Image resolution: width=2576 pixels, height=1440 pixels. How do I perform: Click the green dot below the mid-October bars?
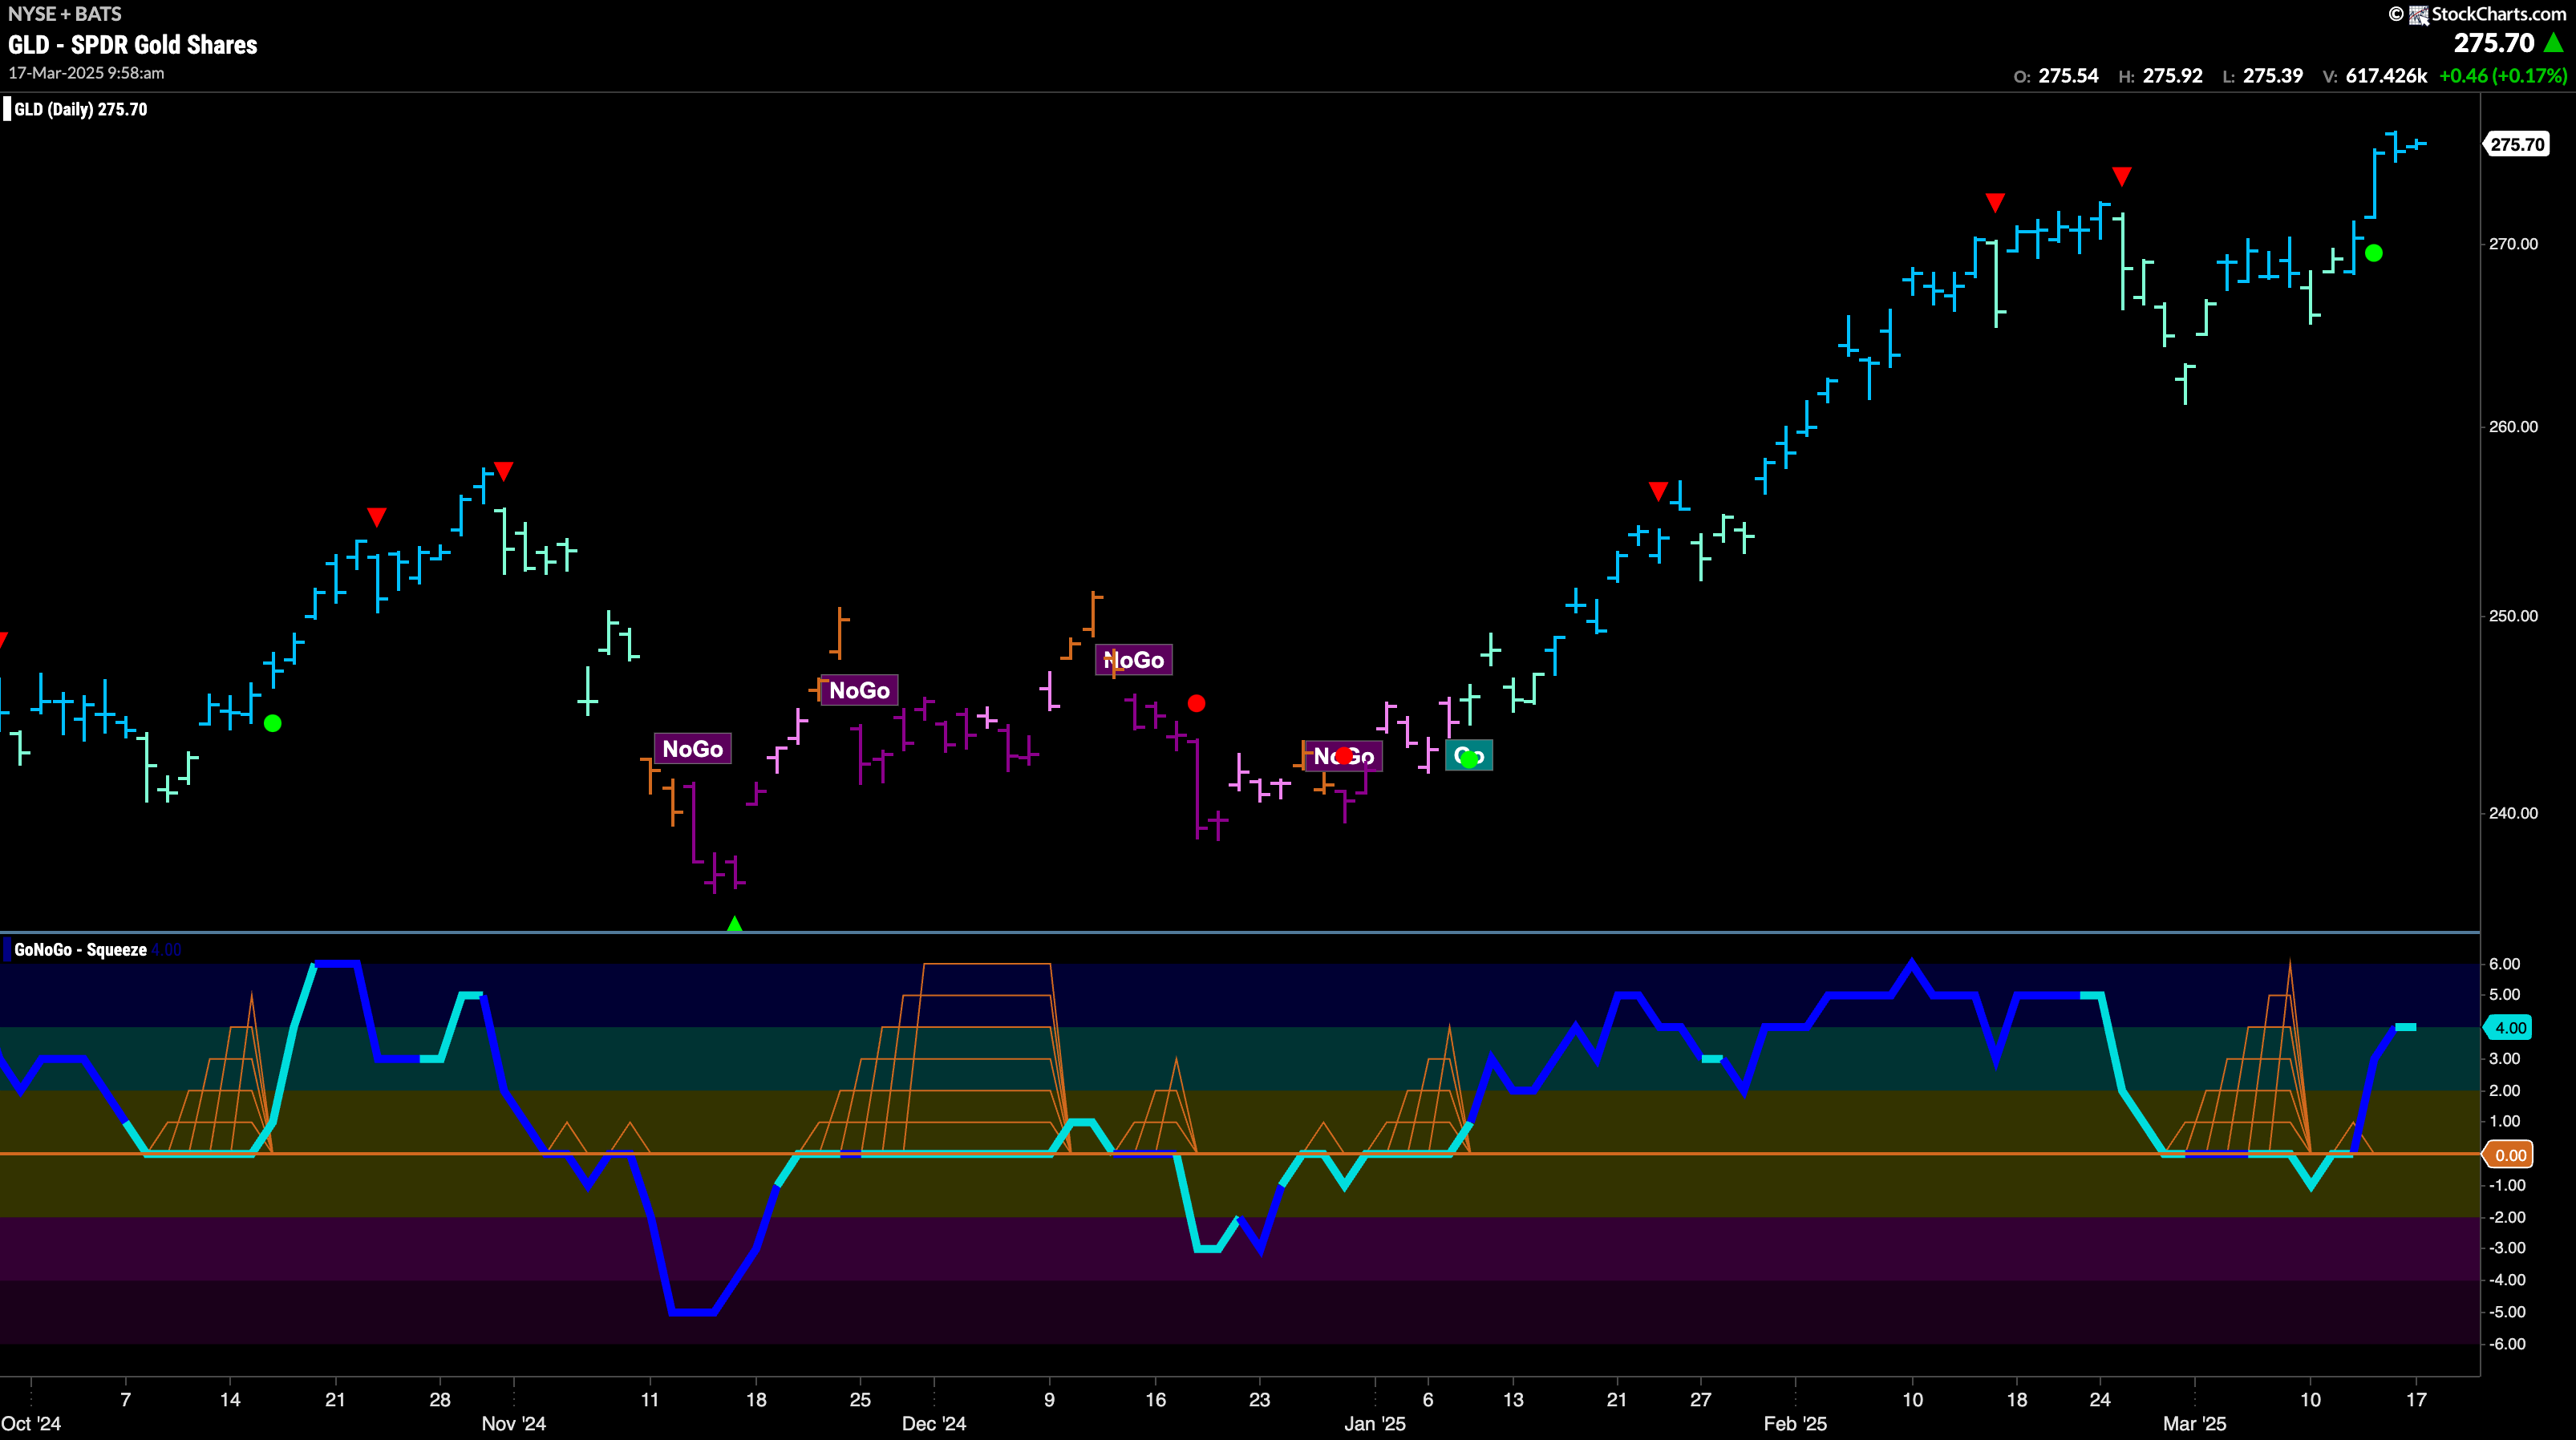pyautogui.click(x=273, y=723)
